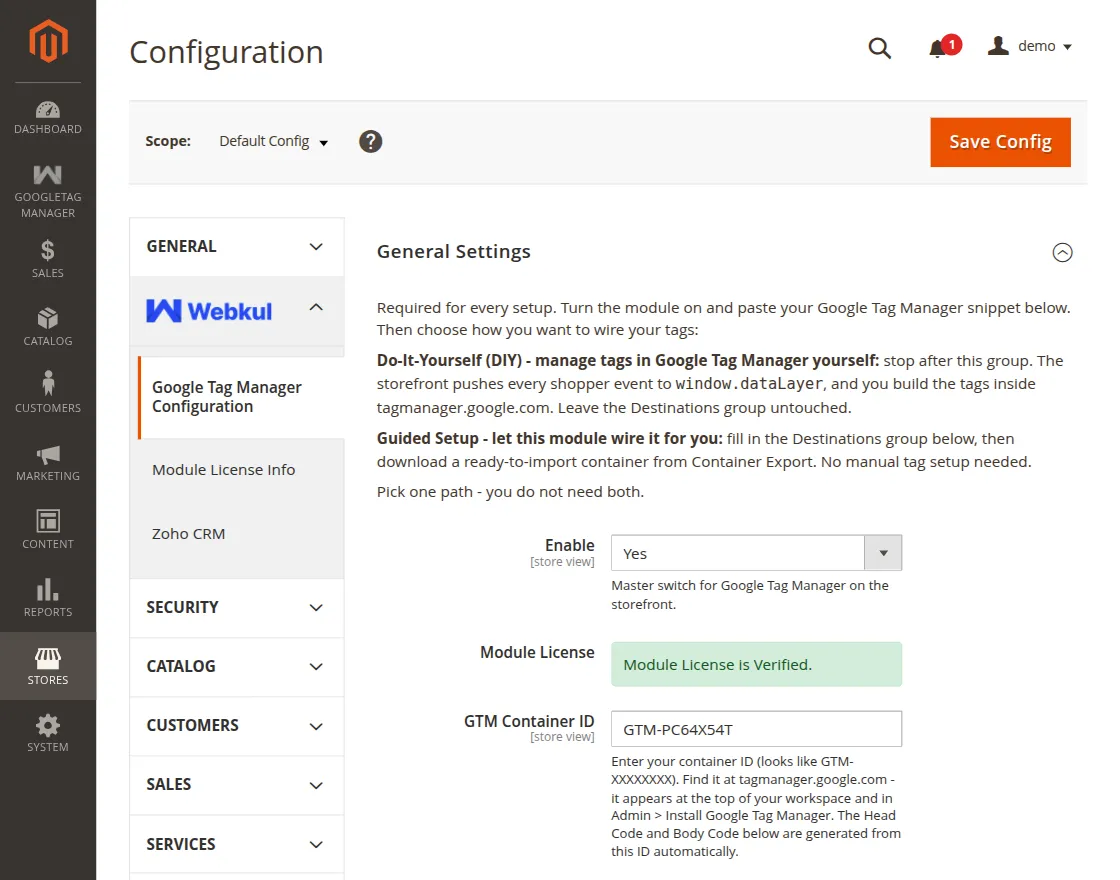Screen dimensions: 1120x880
Task: Click the Enable field label
Action: point(569,545)
